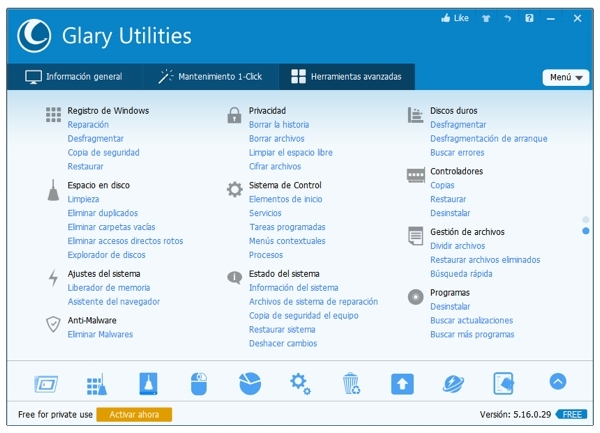
Task: Select the Herramientas avanzadas tab
Action: tap(346, 77)
